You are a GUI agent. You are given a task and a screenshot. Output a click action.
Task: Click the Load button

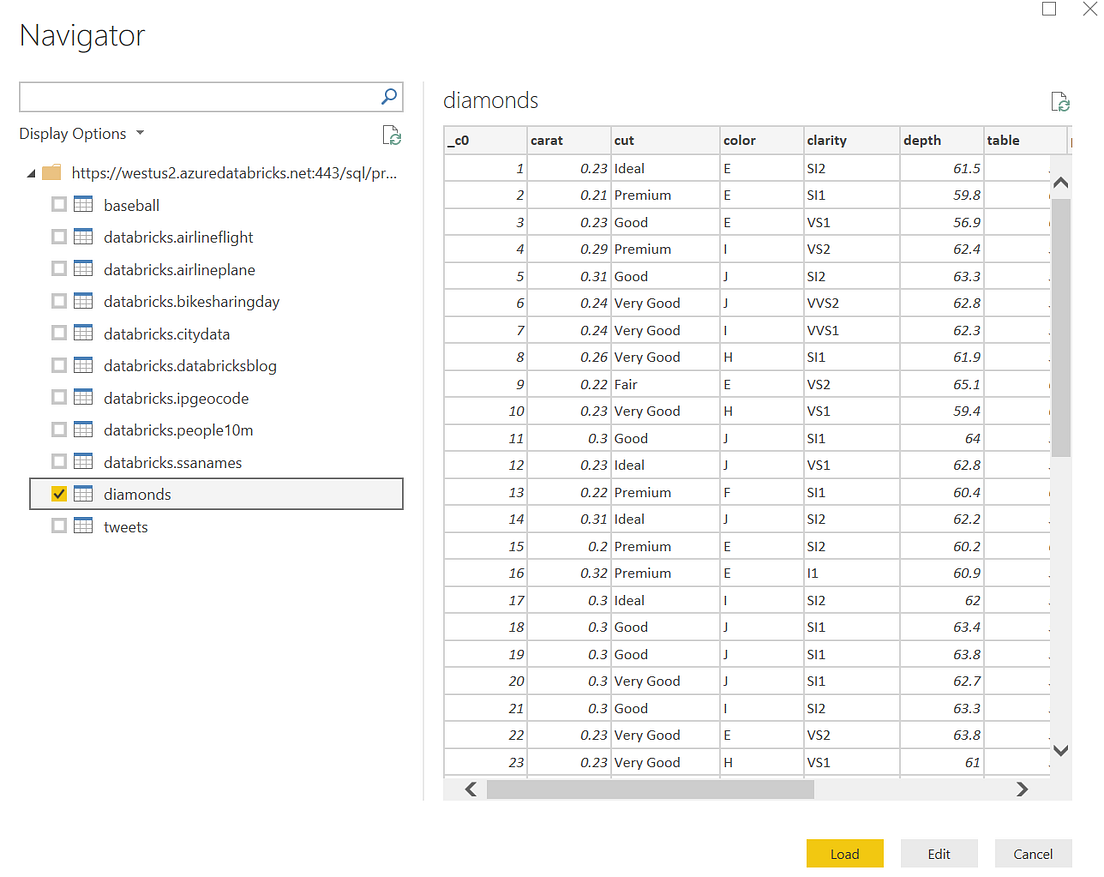(844, 853)
